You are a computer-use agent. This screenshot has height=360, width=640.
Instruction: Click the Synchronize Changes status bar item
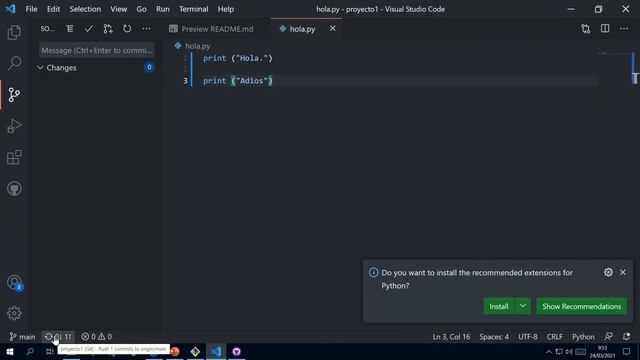pyautogui.click(x=58, y=337)
